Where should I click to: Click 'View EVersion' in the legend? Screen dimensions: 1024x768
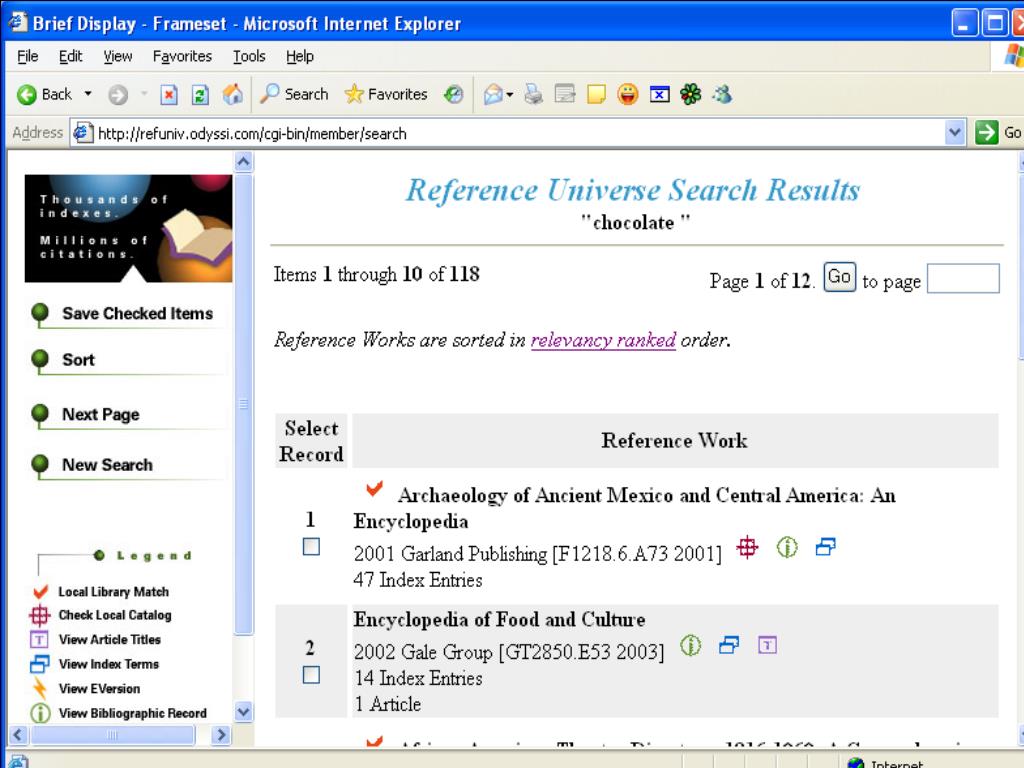click(99, 688)
